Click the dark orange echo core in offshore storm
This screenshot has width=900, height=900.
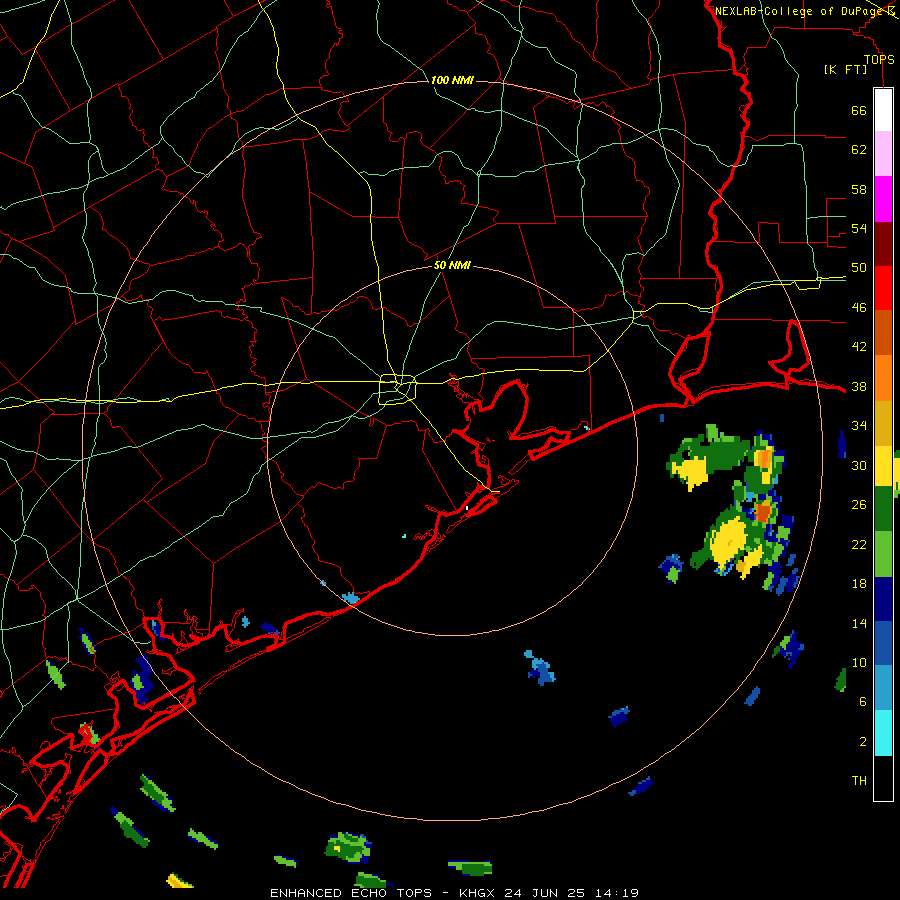click(763, 511)
